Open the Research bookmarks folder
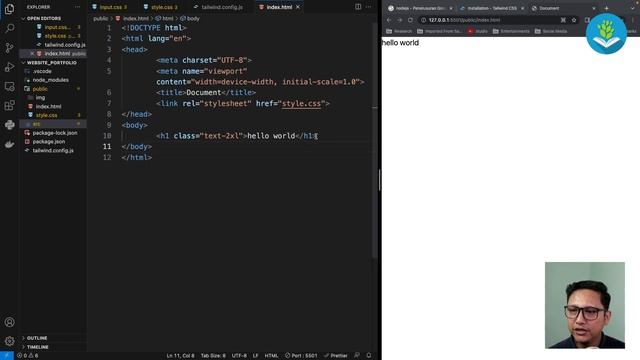This screenshot has width=640, height=360. pos(399,31)
